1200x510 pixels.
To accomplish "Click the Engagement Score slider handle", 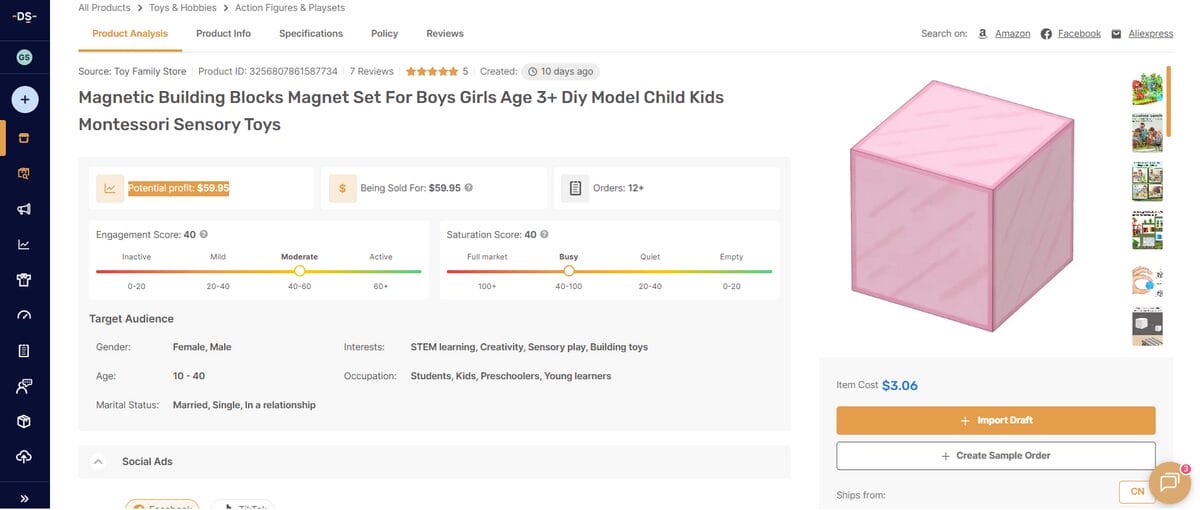I will tap(299, 271).
